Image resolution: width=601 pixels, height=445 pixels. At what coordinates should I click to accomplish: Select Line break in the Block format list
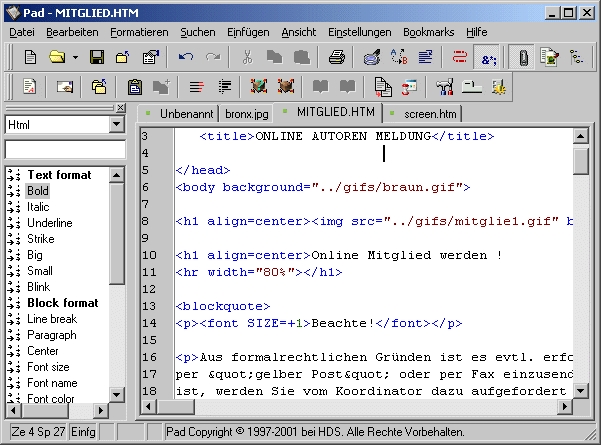(x=51, y=319)
